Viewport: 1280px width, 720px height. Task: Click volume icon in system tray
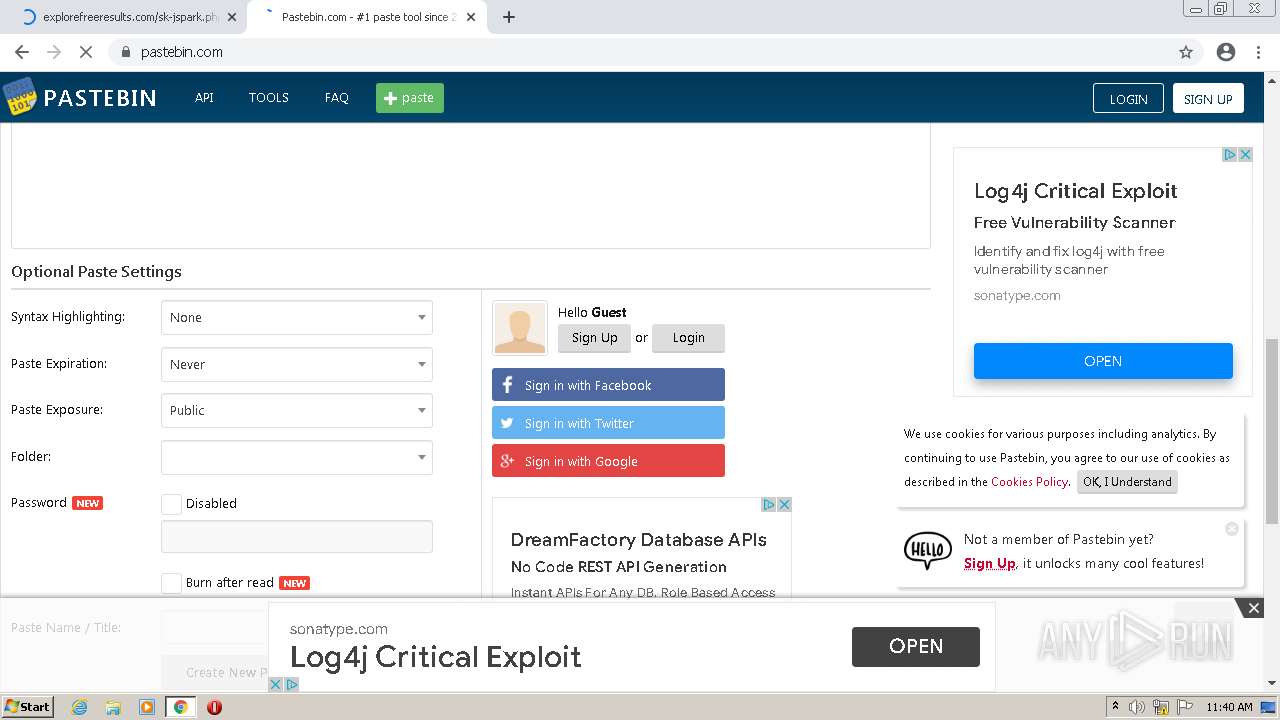(1137, 707)
